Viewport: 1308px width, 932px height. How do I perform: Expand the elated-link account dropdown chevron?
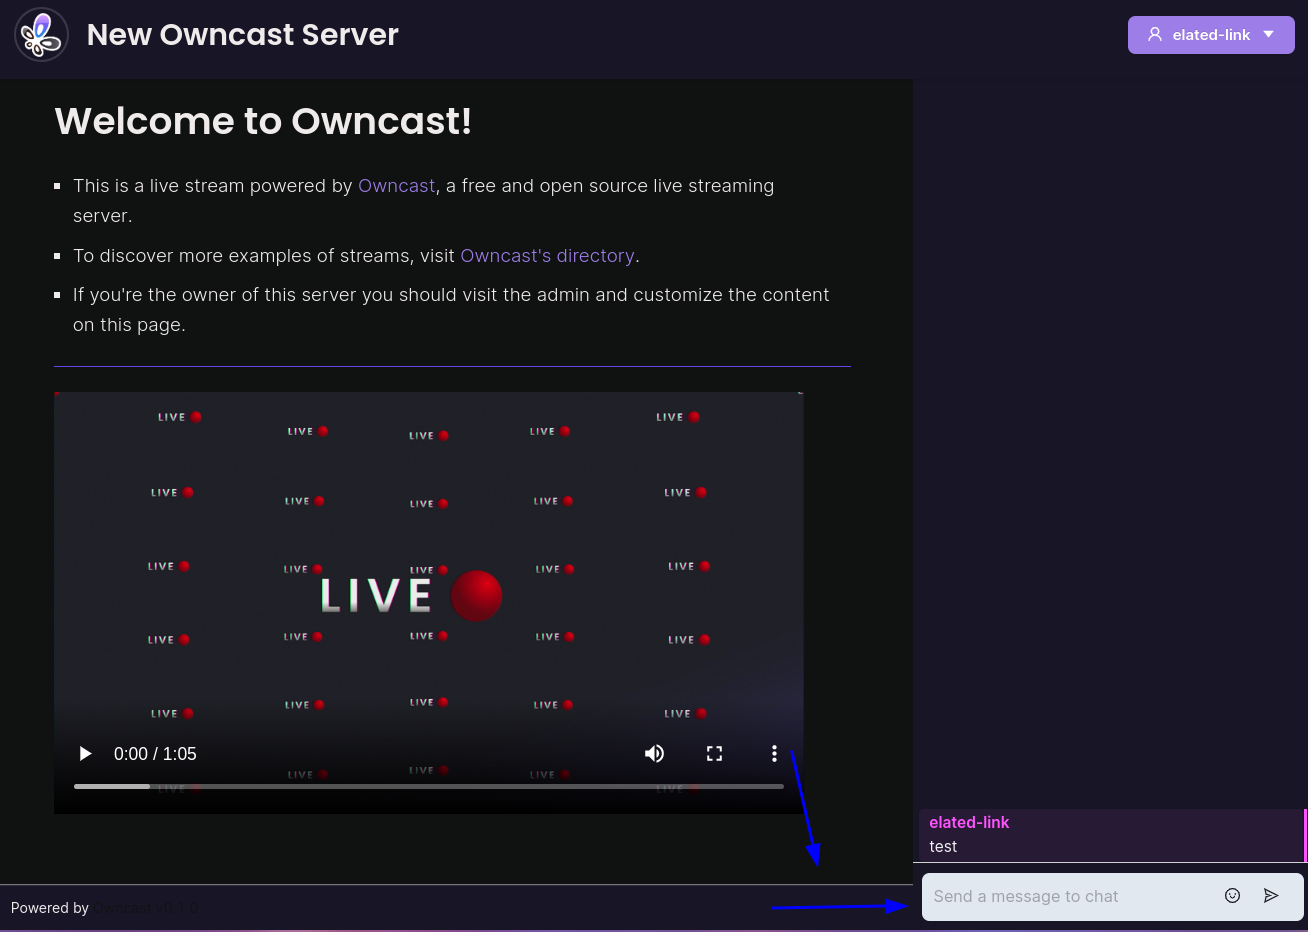click(x=1268, y=34)
